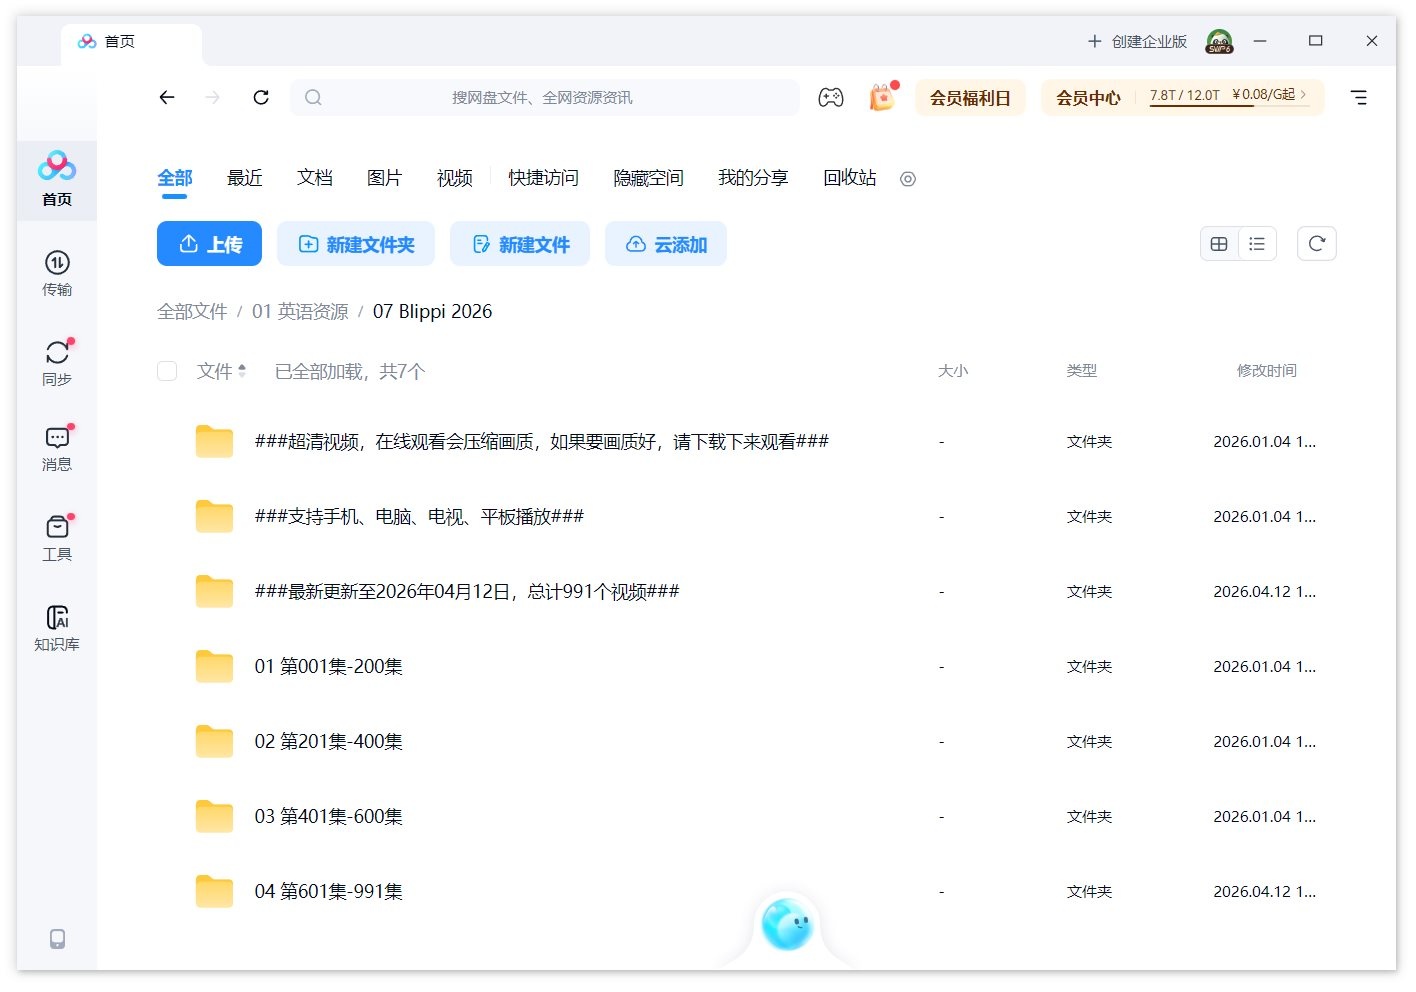This screenshot has height=992, width=1416.
Task: Switch to grid view layout
Action: (1219, 244)
